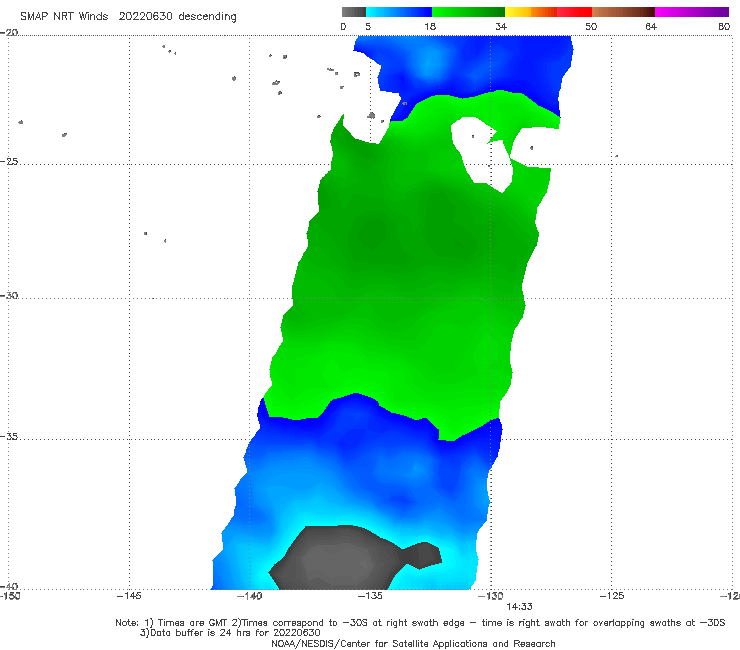Click the colorbar label '34'
Image resolution: width=740 pixels, height=650 pixels.
(x=501, y=27)
